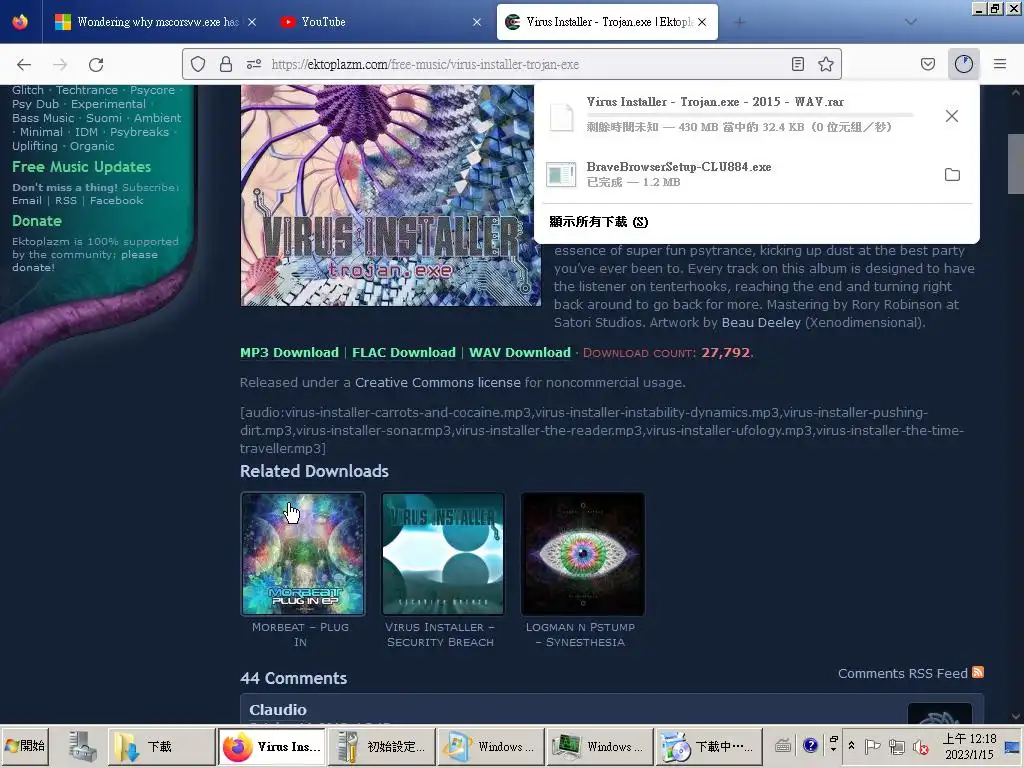1024x768 pixels.
Task: Show site security padlock info
Action: tap(226, 64)
